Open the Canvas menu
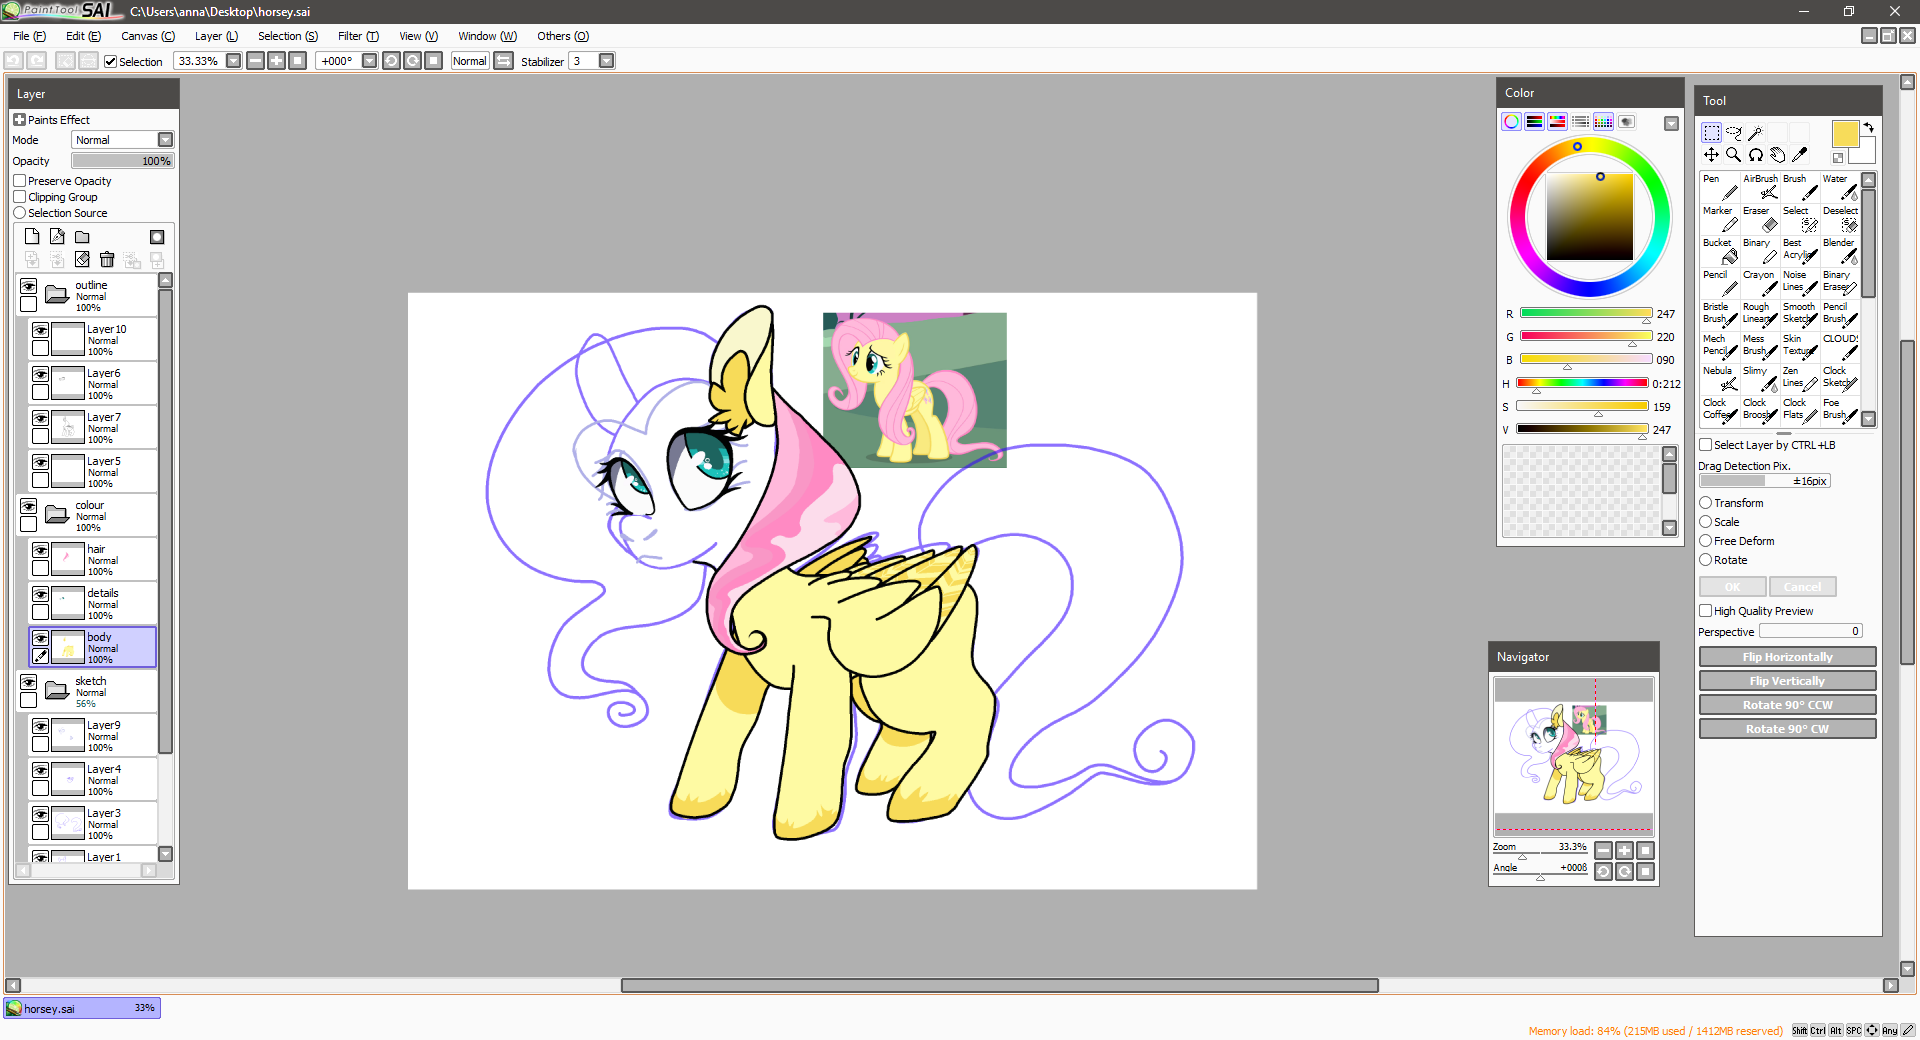 (x=147, y=36)
